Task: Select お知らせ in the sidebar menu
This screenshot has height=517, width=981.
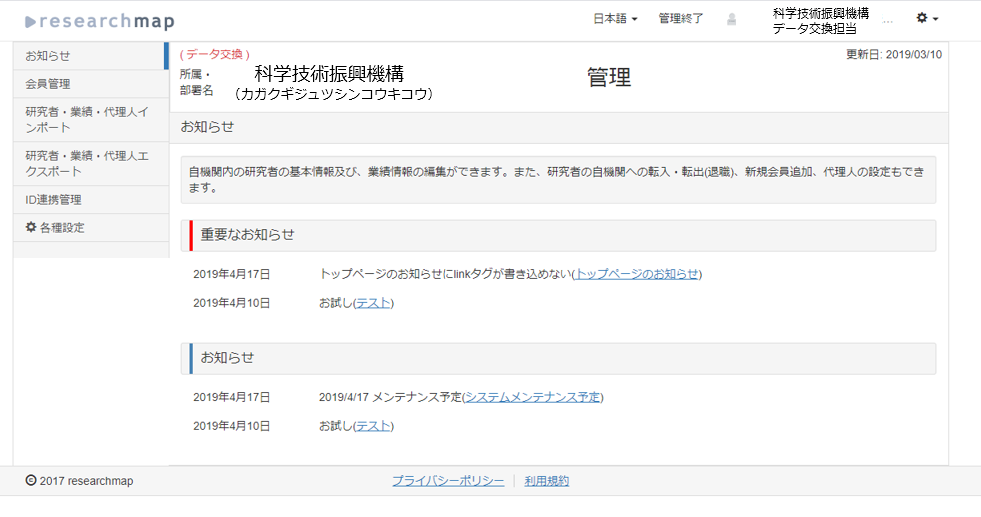Action: 91,56
